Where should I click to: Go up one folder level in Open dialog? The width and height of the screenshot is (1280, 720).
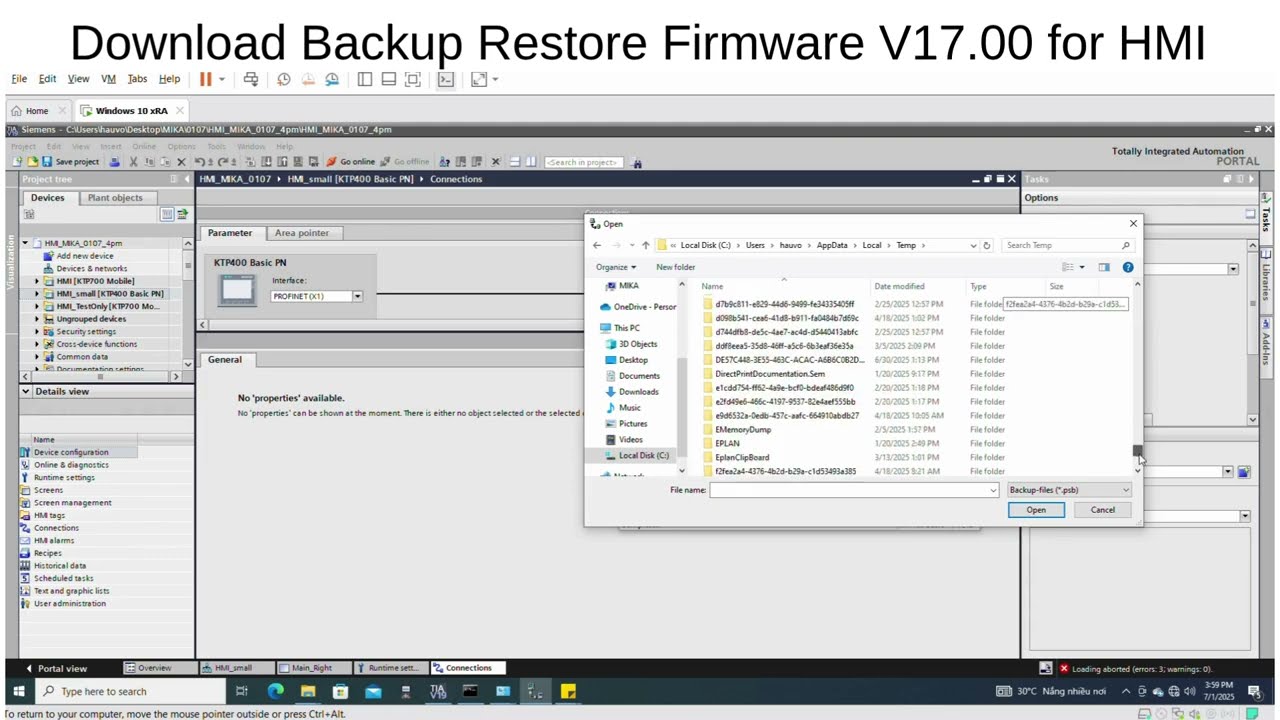(x=645, y=245)
